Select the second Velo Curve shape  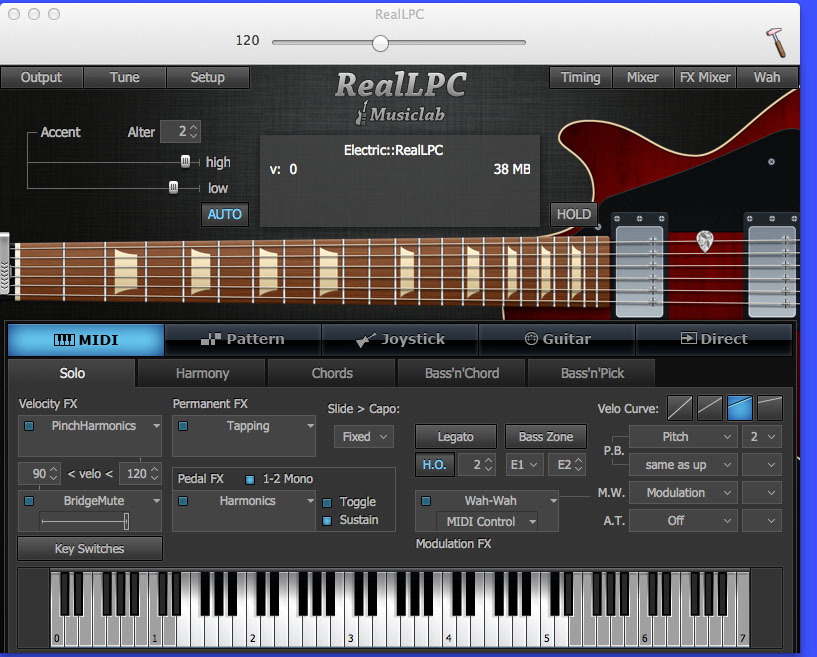710,408
